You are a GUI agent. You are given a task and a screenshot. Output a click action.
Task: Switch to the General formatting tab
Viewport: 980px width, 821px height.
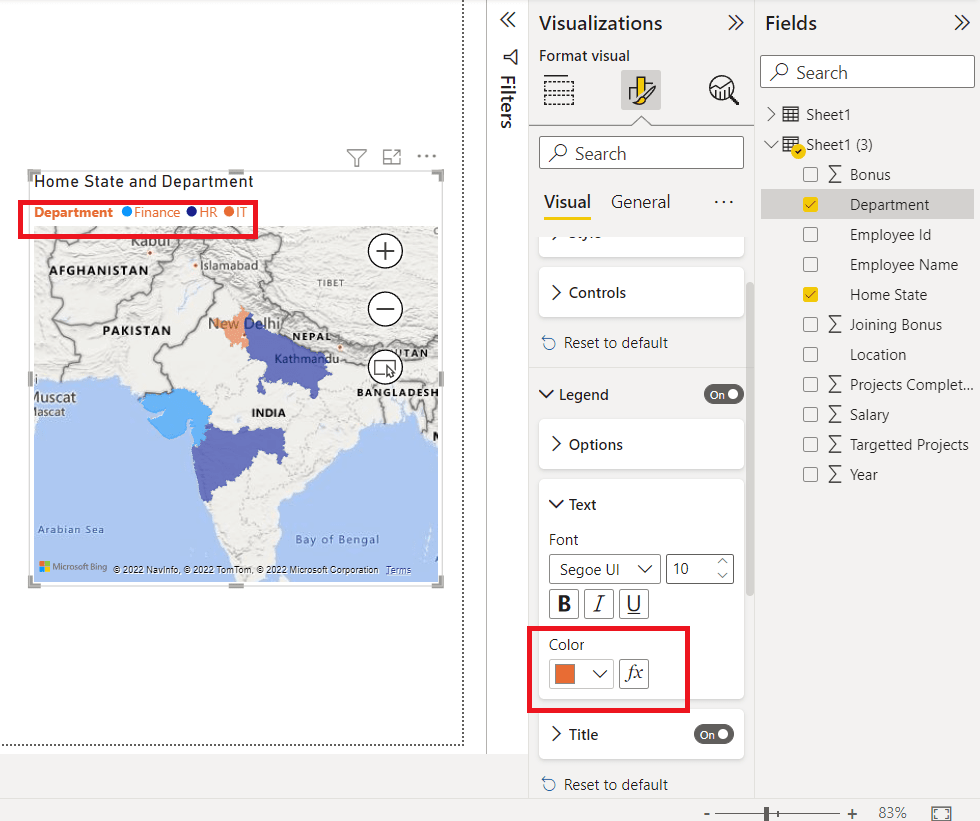[x=640, y=202]
